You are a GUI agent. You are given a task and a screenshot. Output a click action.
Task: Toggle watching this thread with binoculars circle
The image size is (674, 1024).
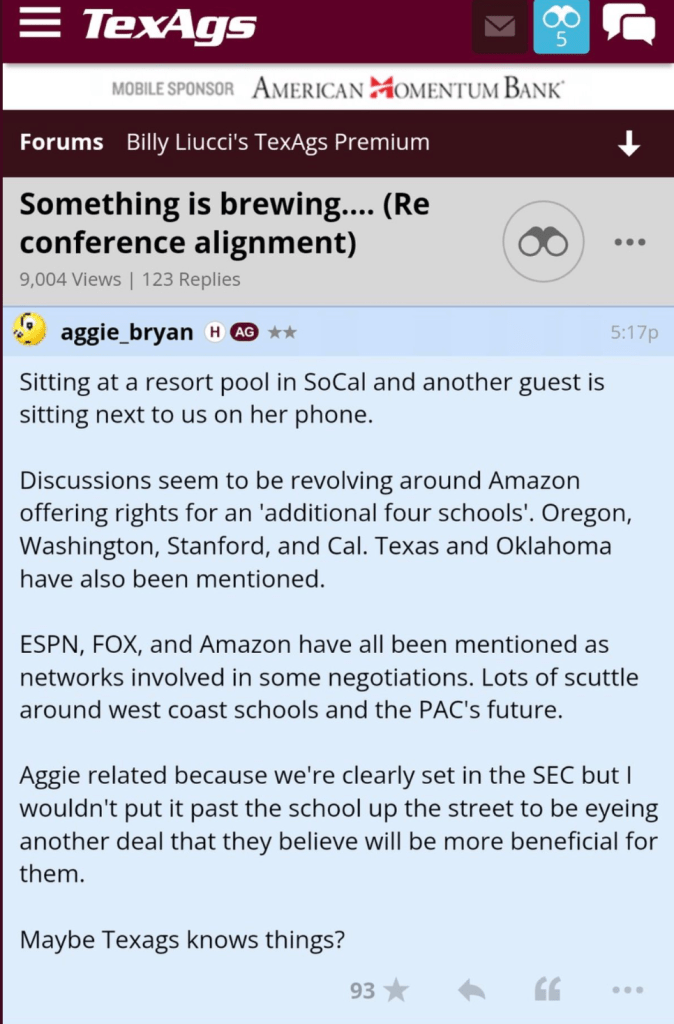543,243
